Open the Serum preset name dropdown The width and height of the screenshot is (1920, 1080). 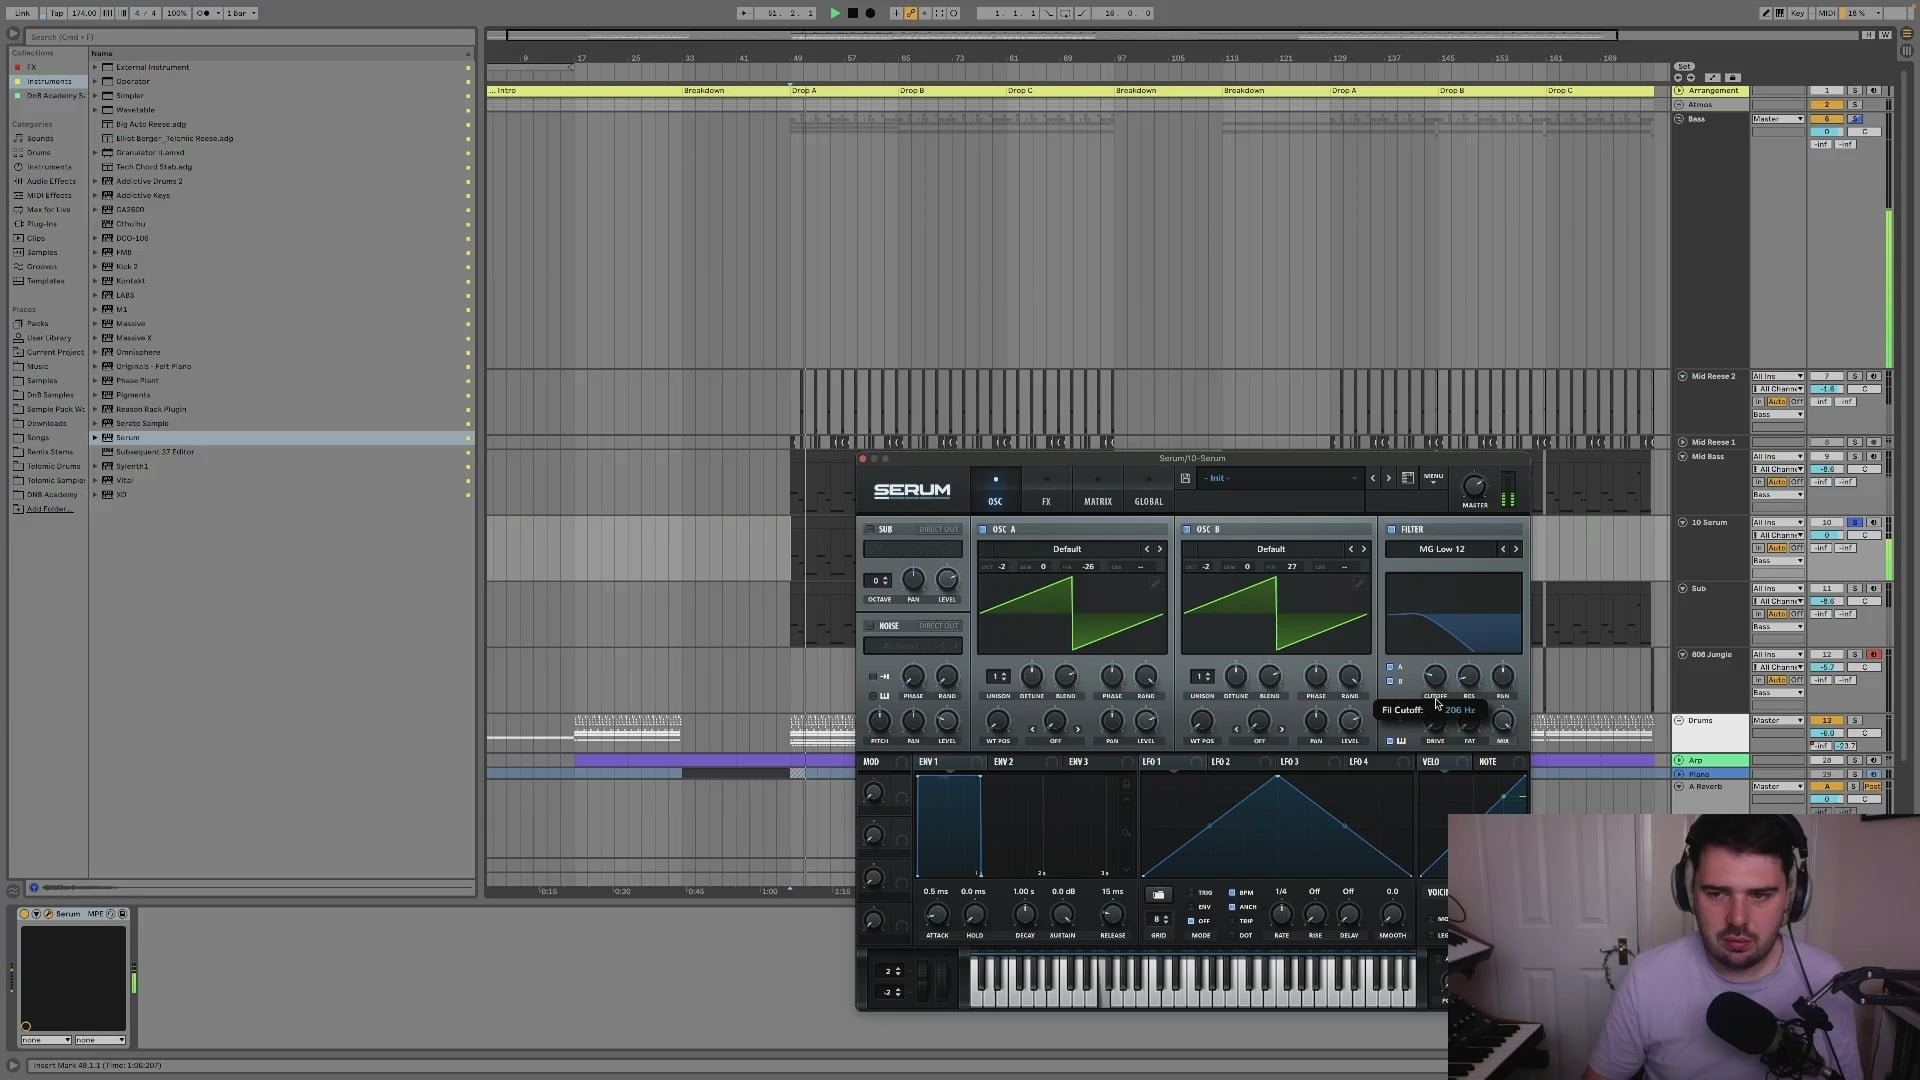[1279, 478]
